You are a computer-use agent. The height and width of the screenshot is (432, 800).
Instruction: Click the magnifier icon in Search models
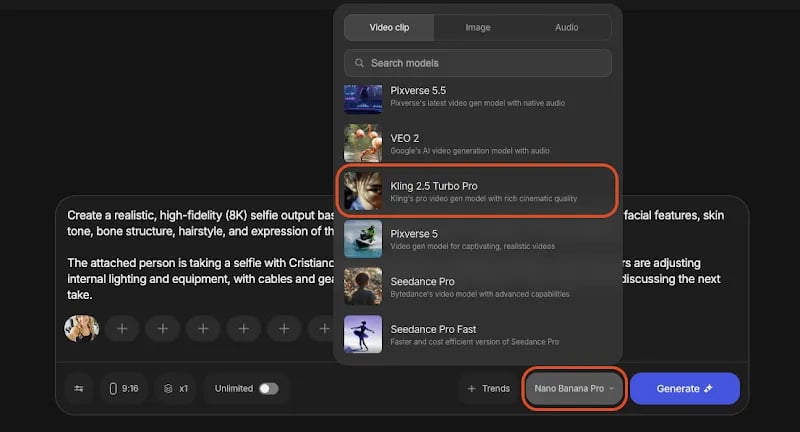coord(359,63)
